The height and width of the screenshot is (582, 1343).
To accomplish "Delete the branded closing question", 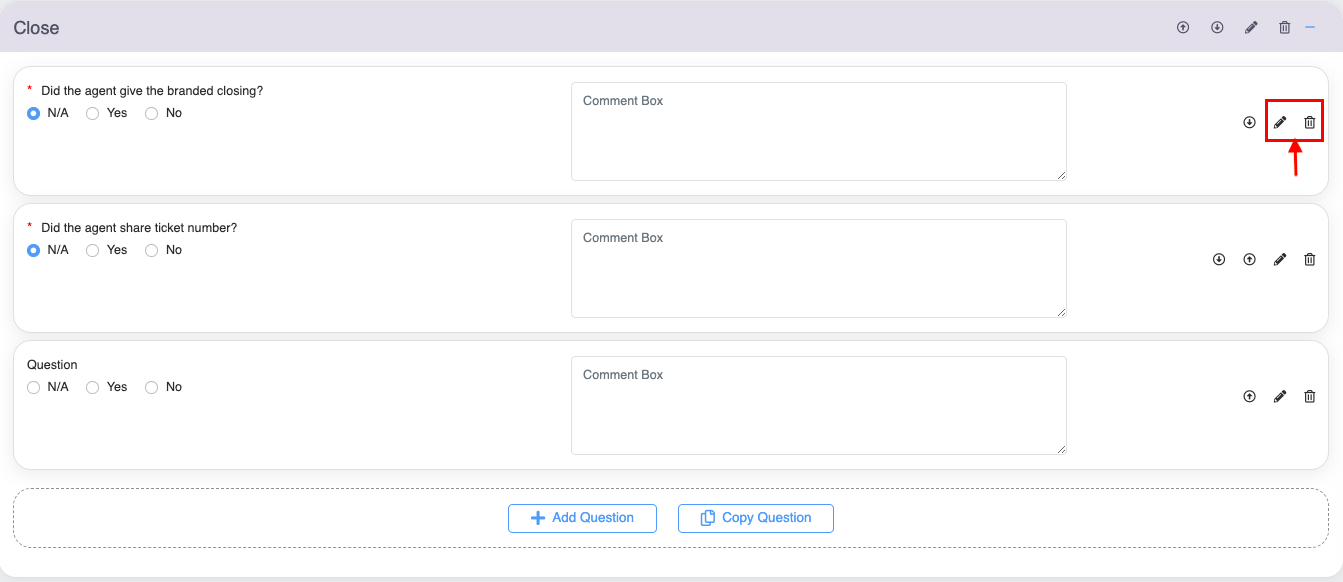I will [1310, 122].
